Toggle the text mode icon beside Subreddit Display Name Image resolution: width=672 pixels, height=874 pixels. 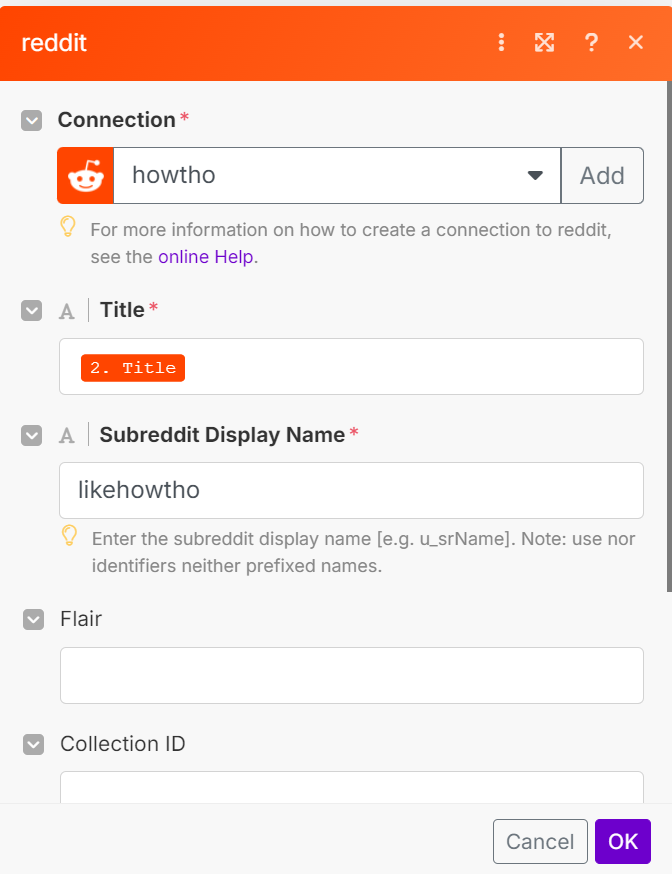[x=67, y=435]
